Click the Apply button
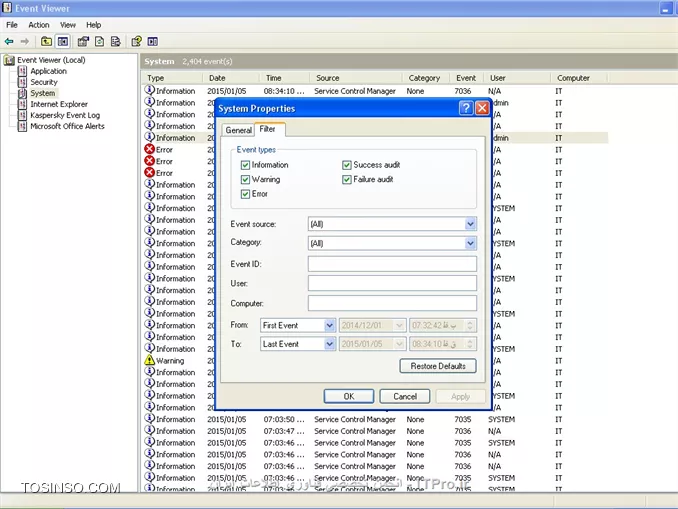678x509 pixels. (461, 397)
